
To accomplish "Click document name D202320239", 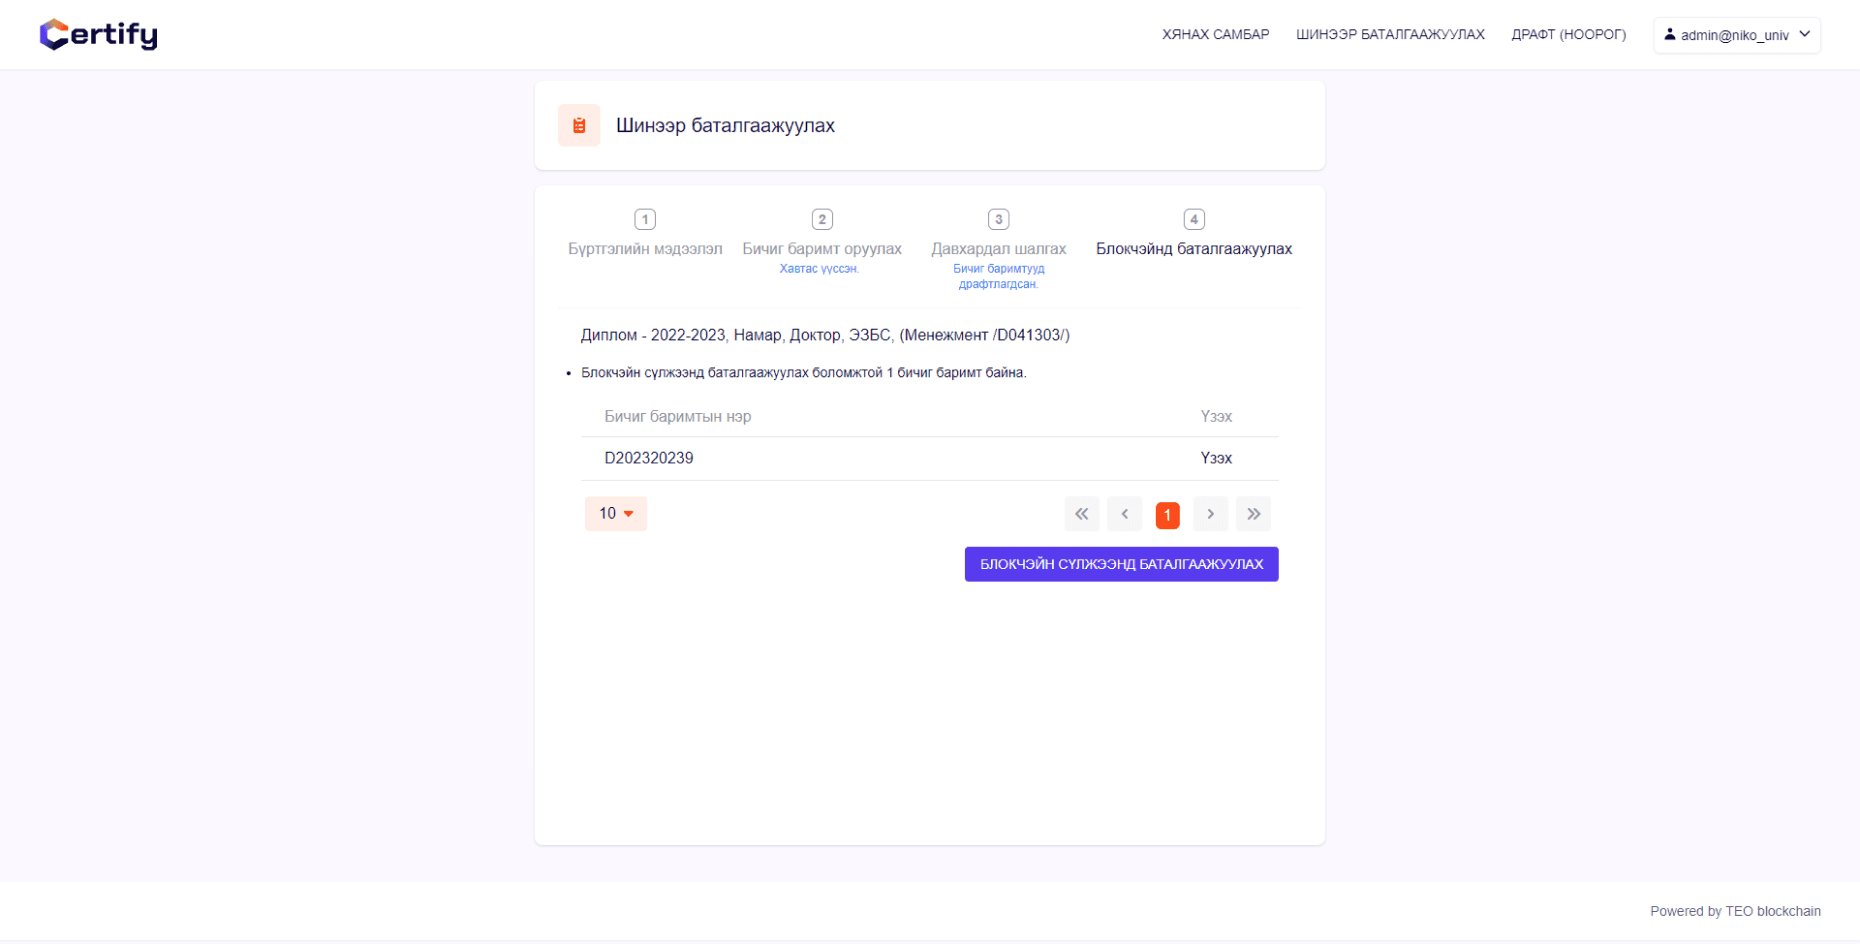I will [649, 458].
